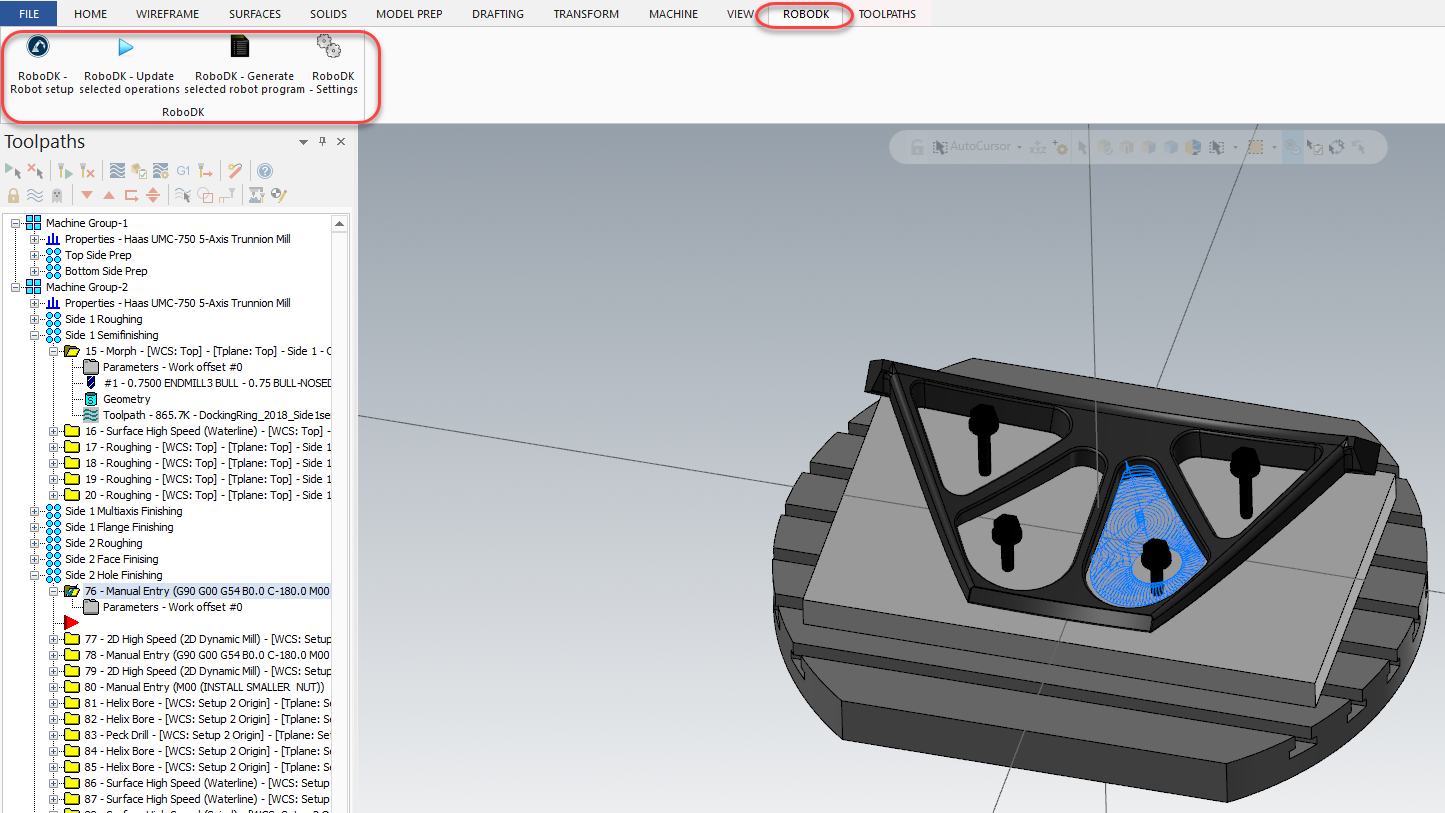The width and height of the screenshot is (1445, 813).
Task: Toggle the Toolpaths panel pin
Action: click(x=322, y=142)
